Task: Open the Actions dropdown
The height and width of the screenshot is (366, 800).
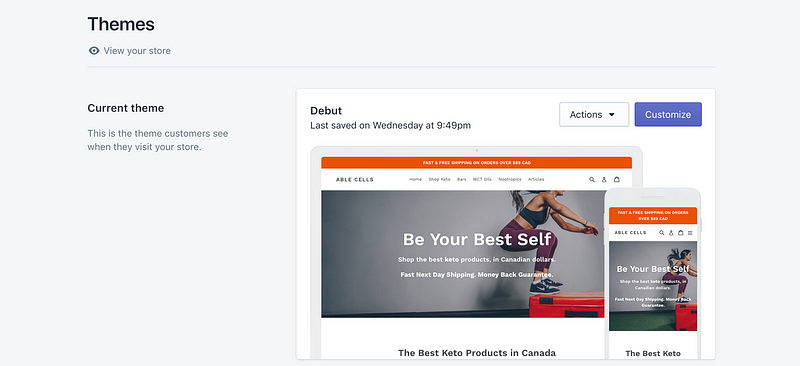Action: click(x=594, y=114)
